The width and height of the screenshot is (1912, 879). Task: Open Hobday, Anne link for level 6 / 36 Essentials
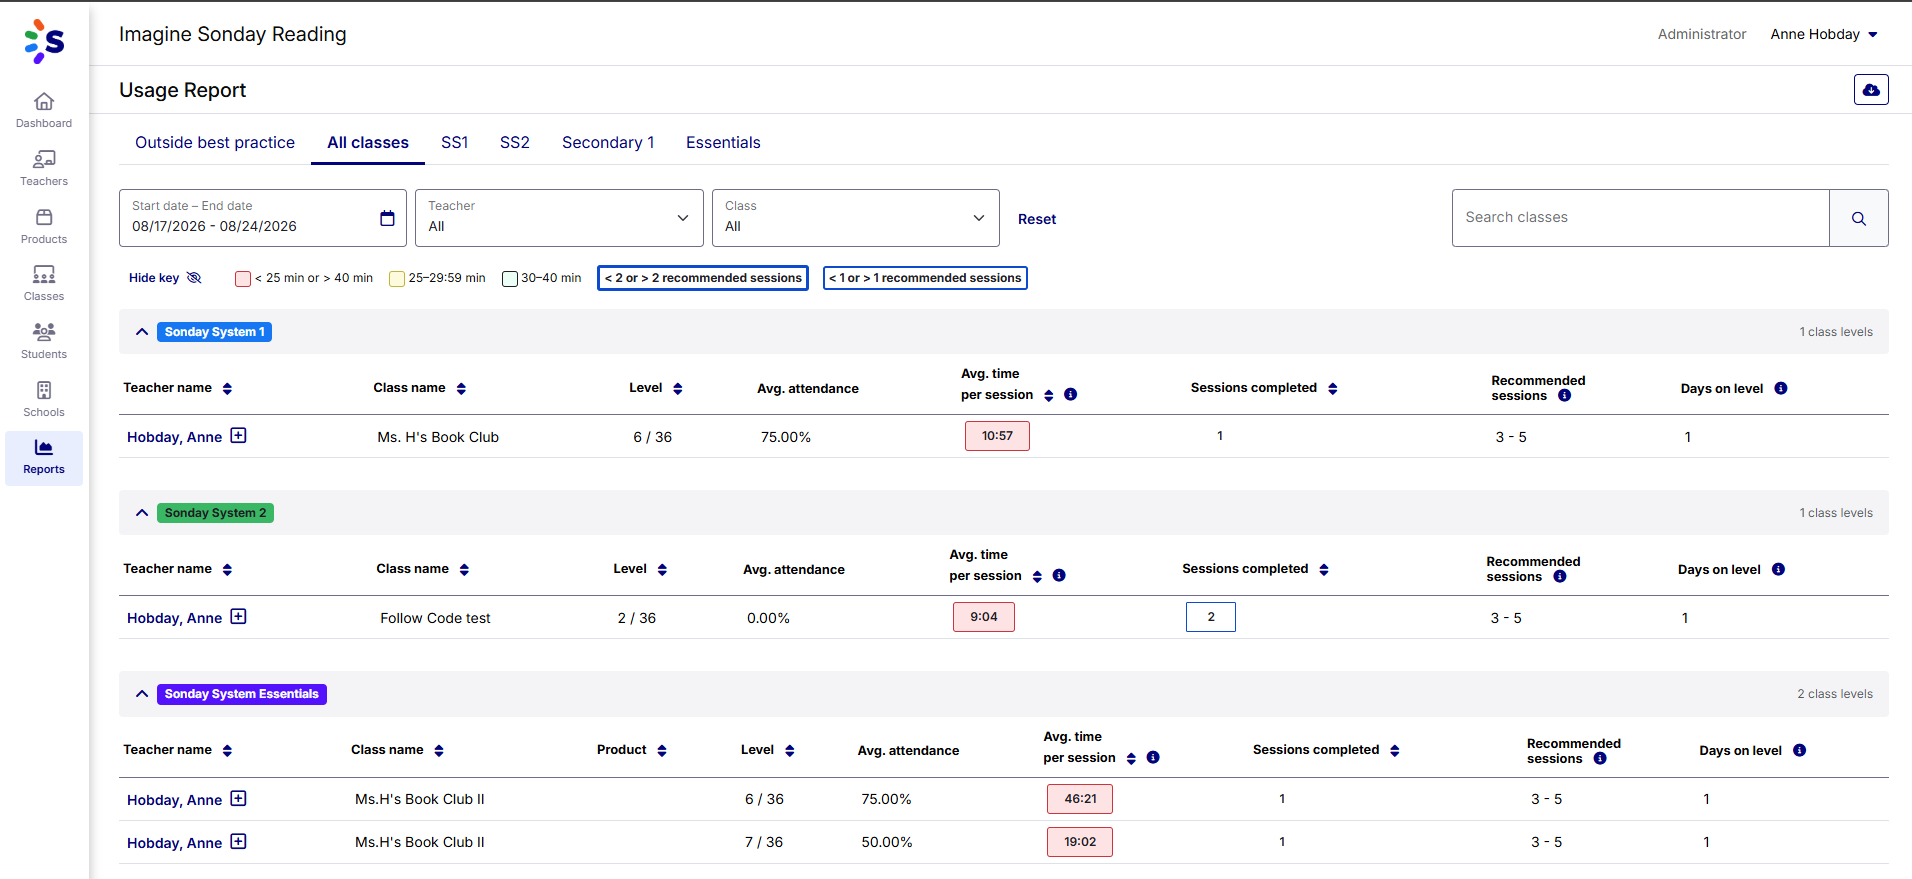[174, 800]
